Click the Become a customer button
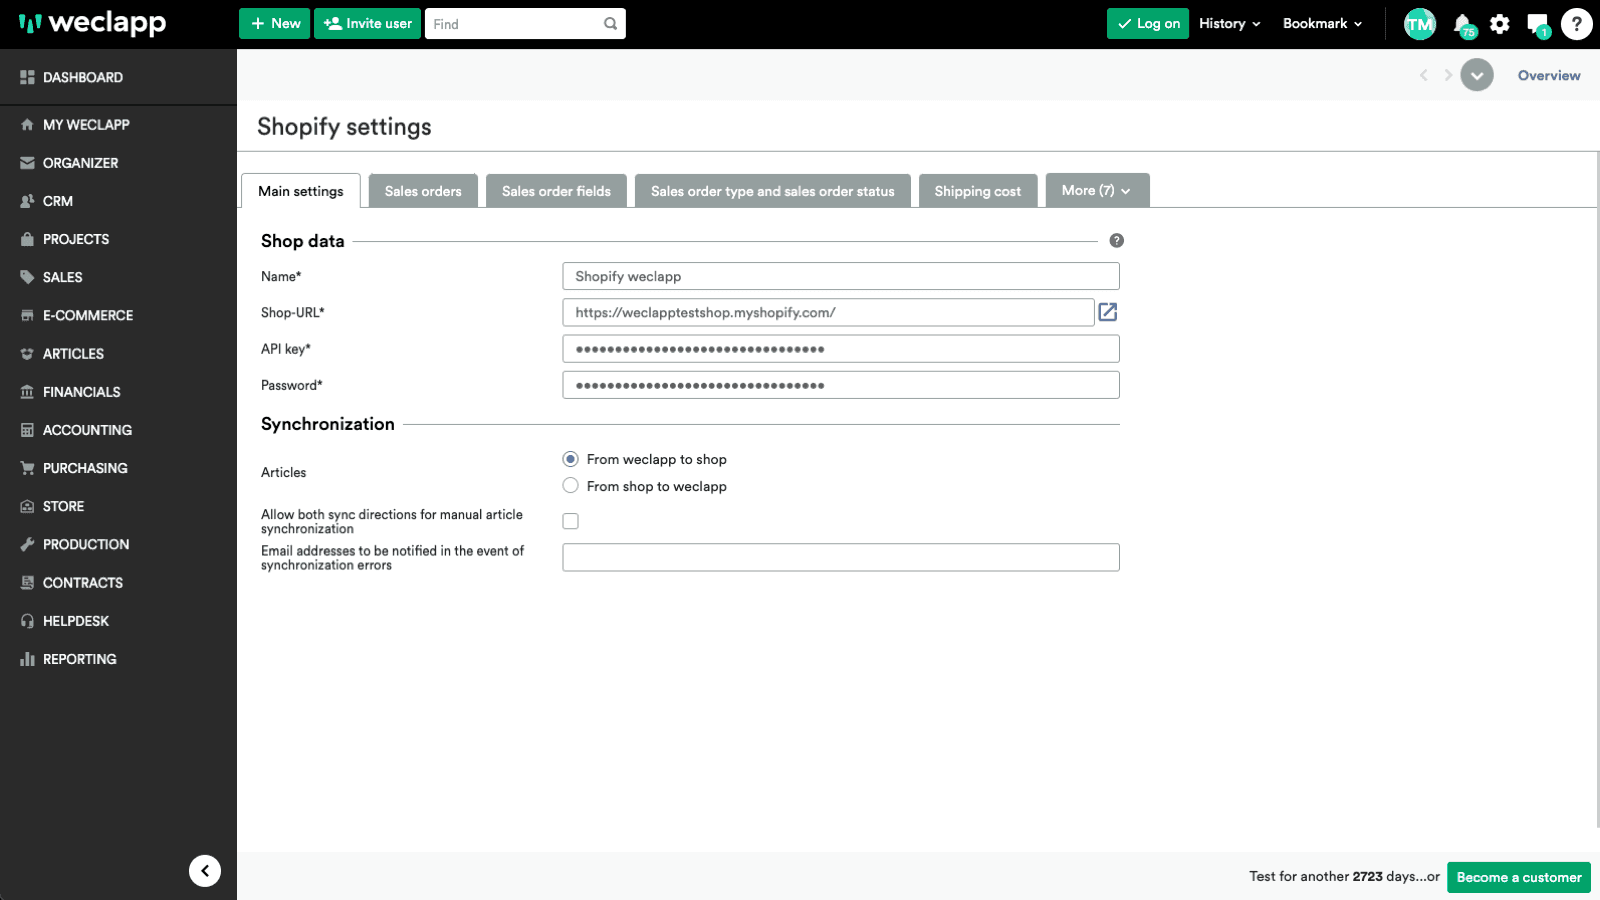The image size is (1600, 900). (1518, 877)
